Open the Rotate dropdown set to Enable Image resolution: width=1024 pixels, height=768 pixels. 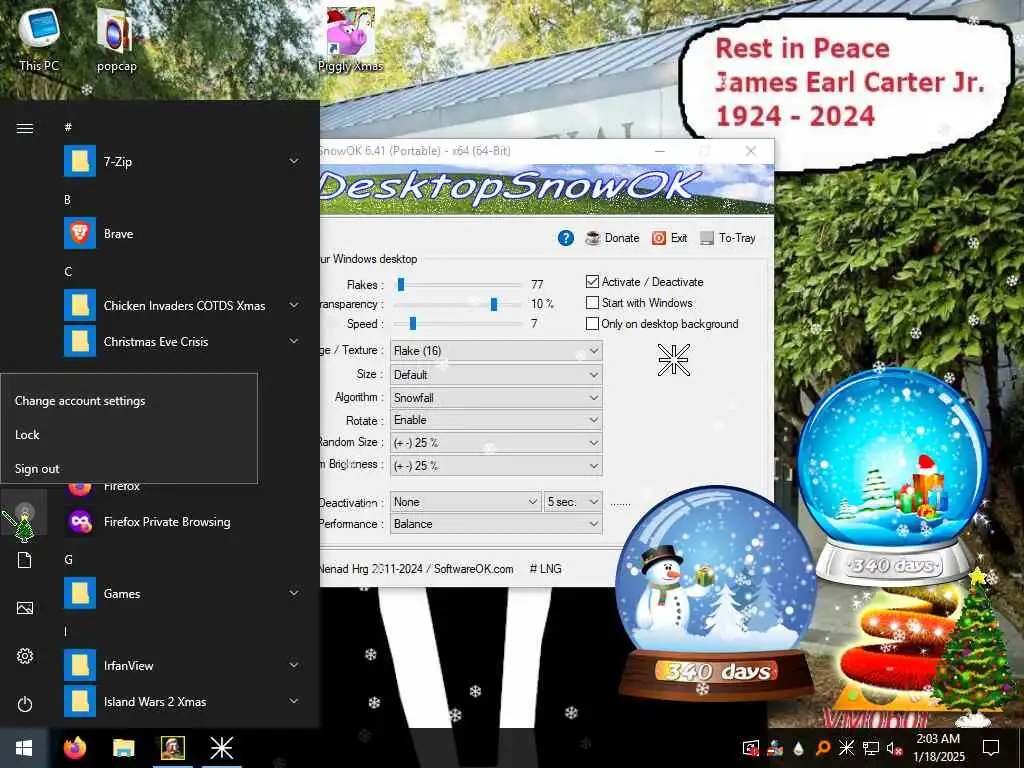tap(496, 420)
